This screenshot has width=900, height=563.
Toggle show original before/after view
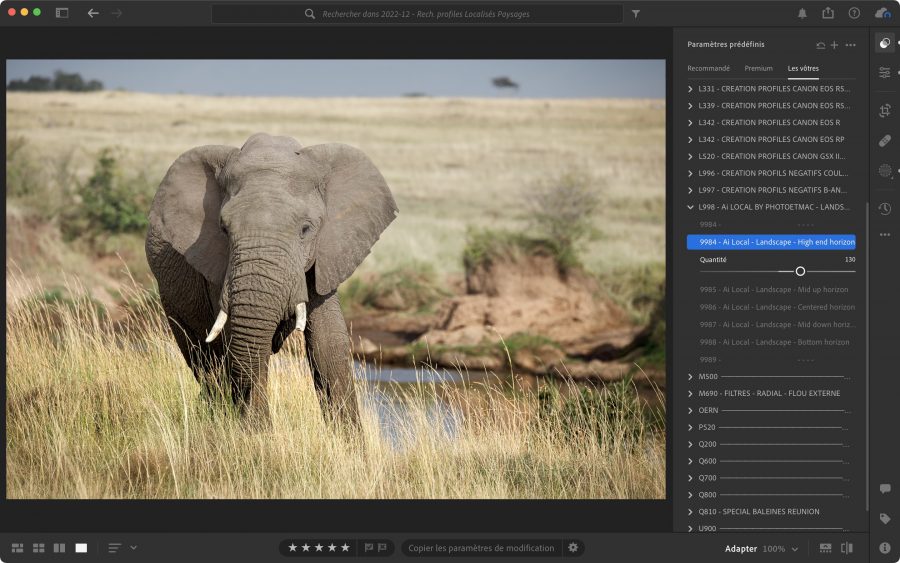[x=847, y=548]
